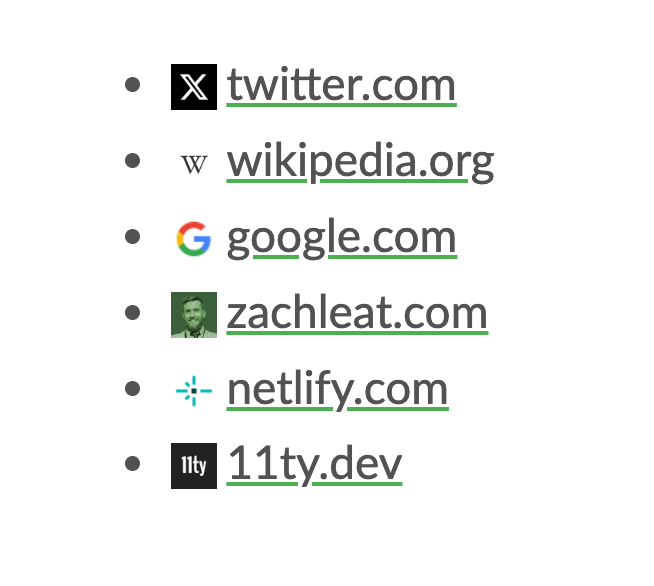Visit the zachleat.com link

point(357,314)
